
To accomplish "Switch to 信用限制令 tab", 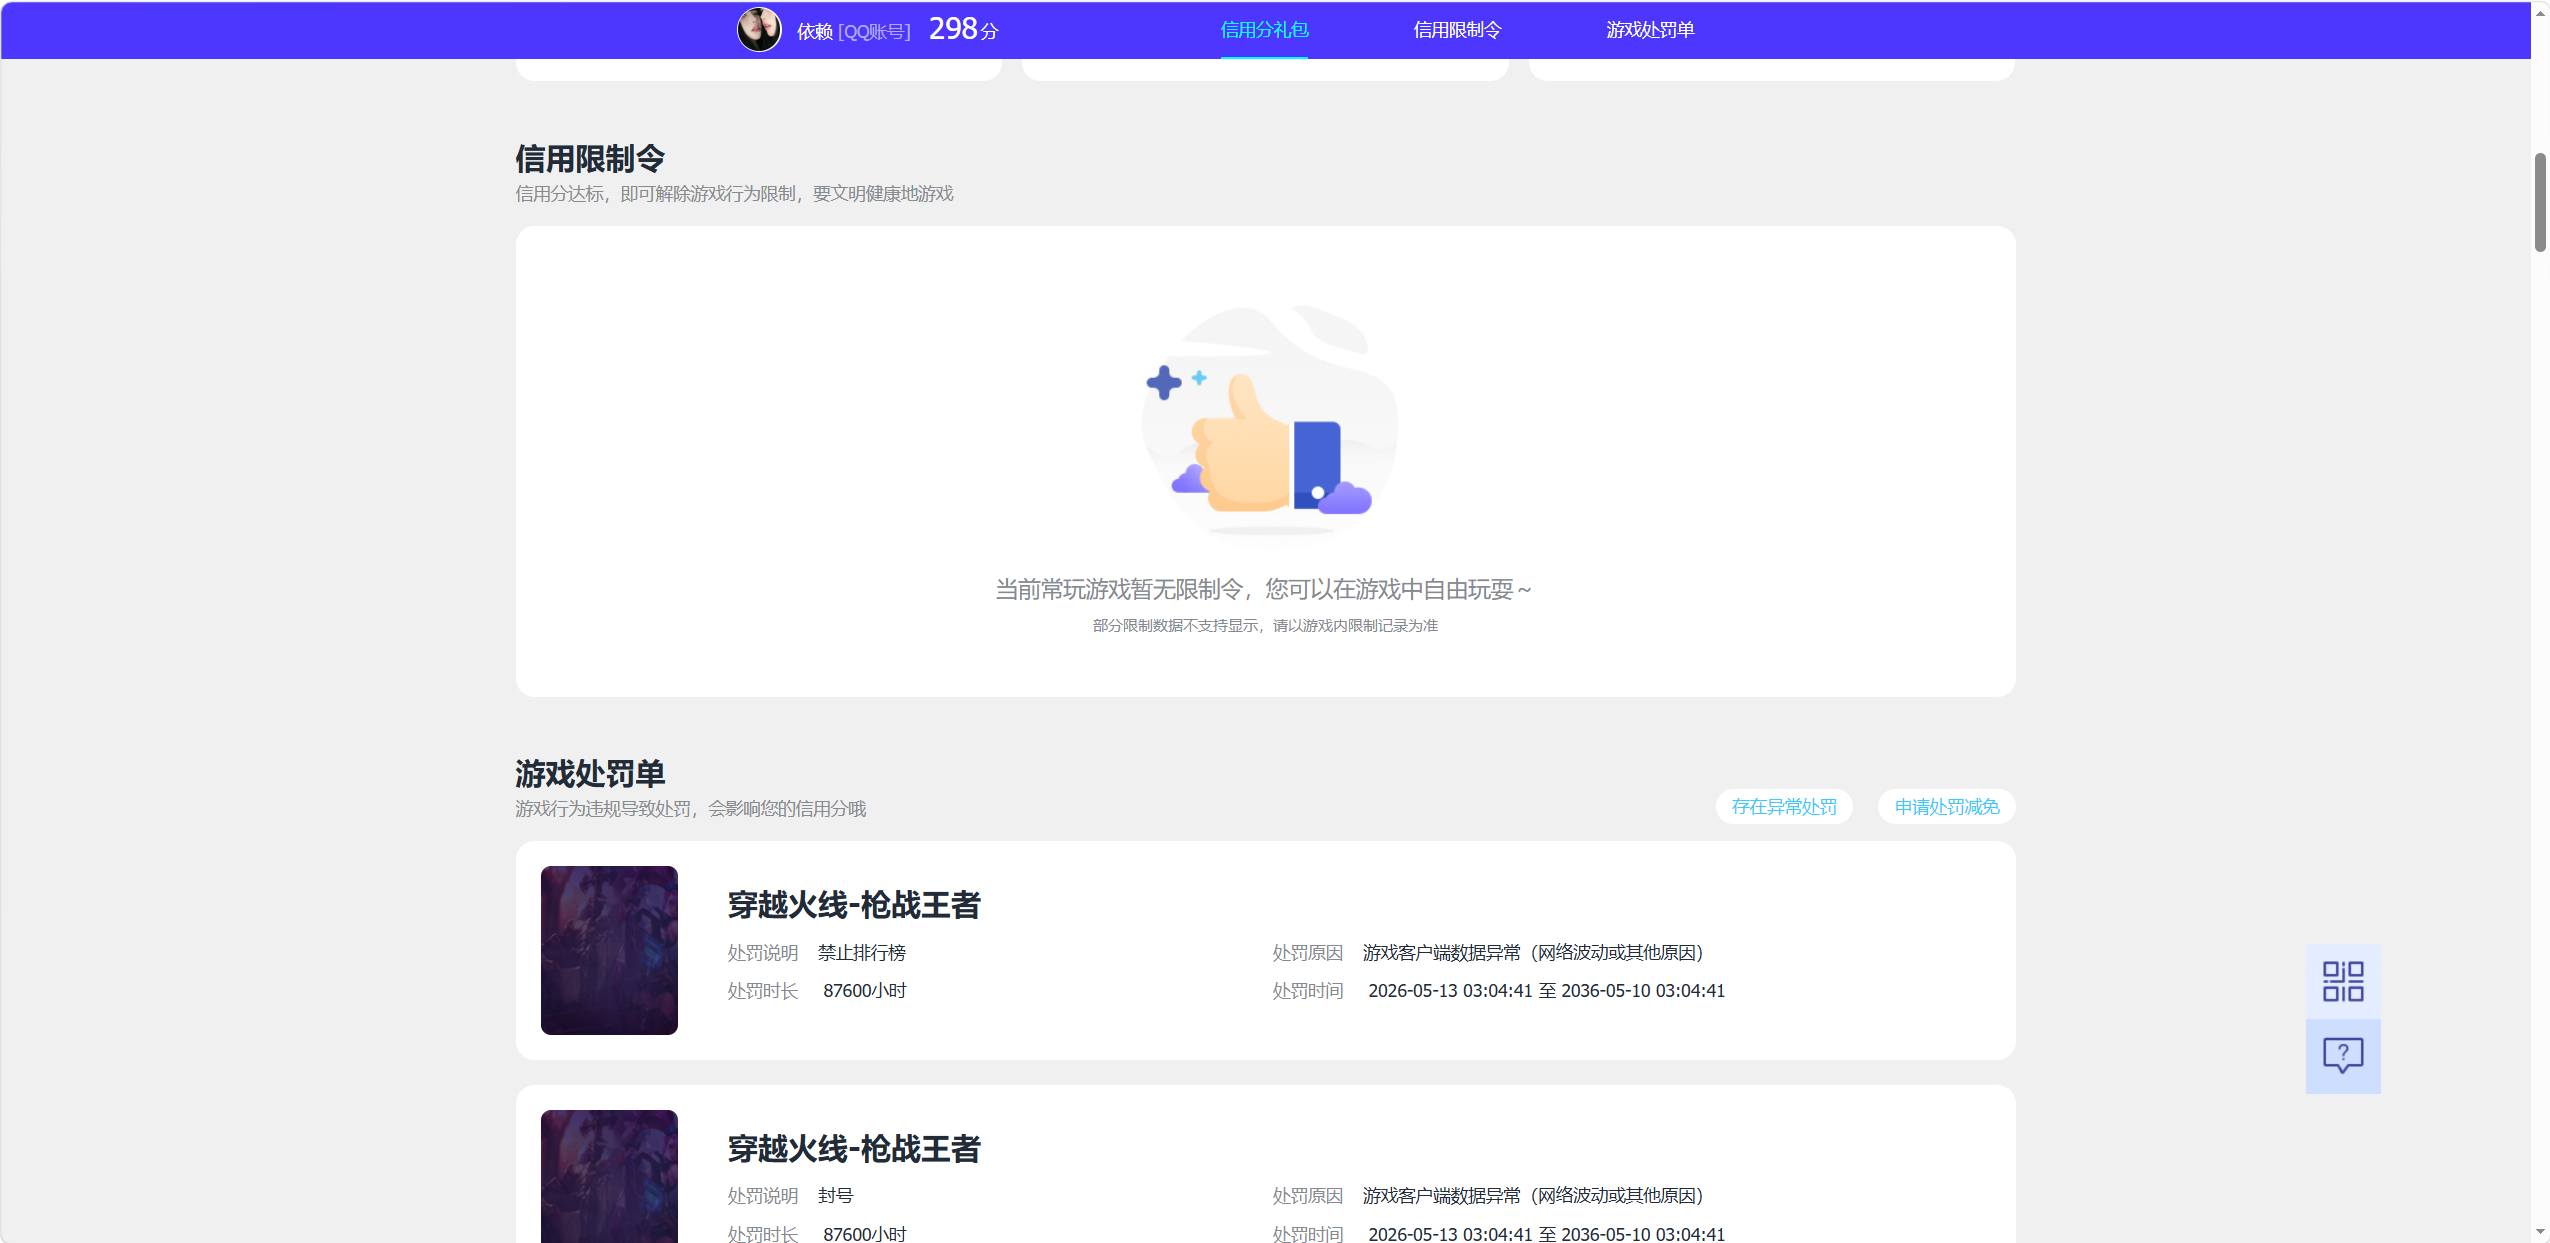I will [1457, 30].
